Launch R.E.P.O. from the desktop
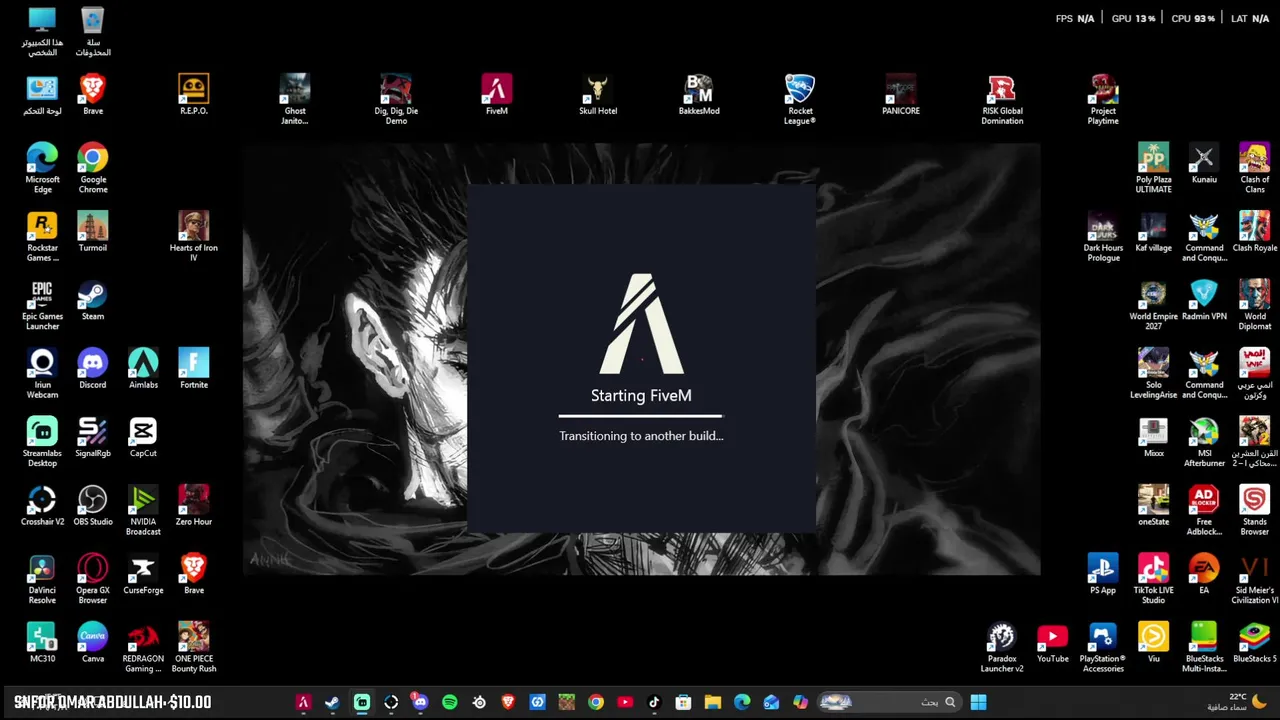 pos(194,95)
